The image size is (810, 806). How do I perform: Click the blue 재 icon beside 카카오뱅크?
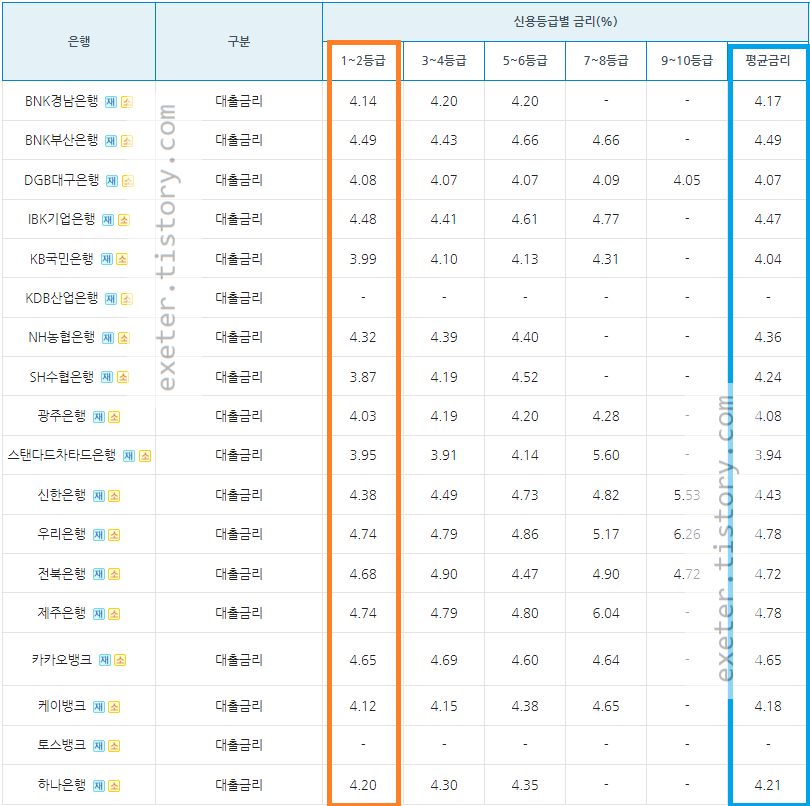104,660
